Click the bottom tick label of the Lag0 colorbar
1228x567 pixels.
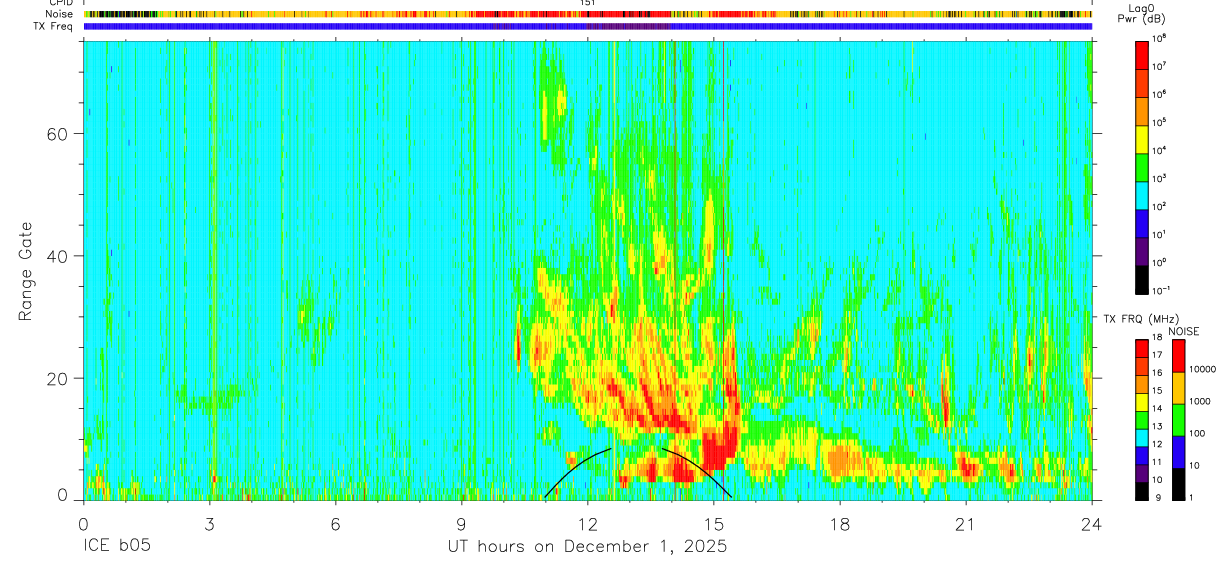[1162, 291]
